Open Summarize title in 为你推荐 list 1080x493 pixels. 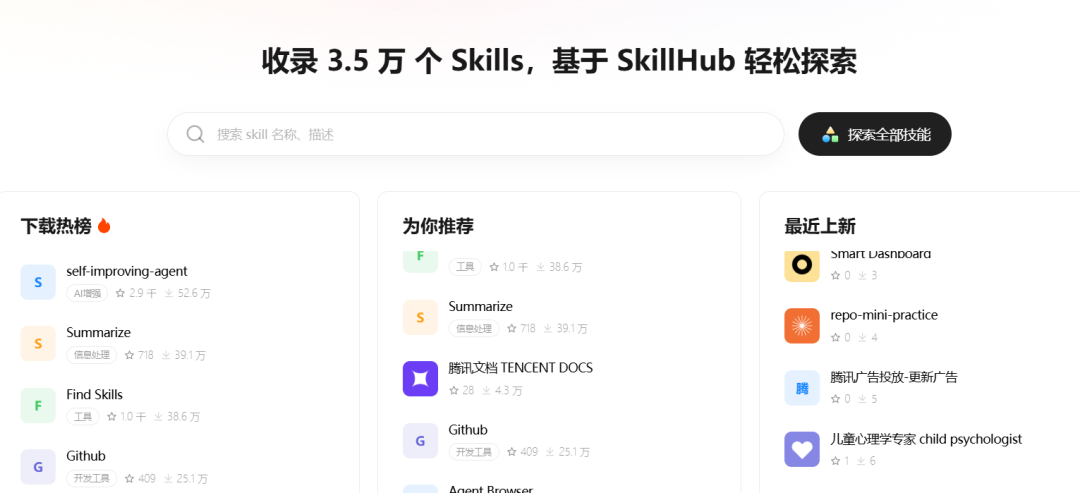[x=481, y=306]
